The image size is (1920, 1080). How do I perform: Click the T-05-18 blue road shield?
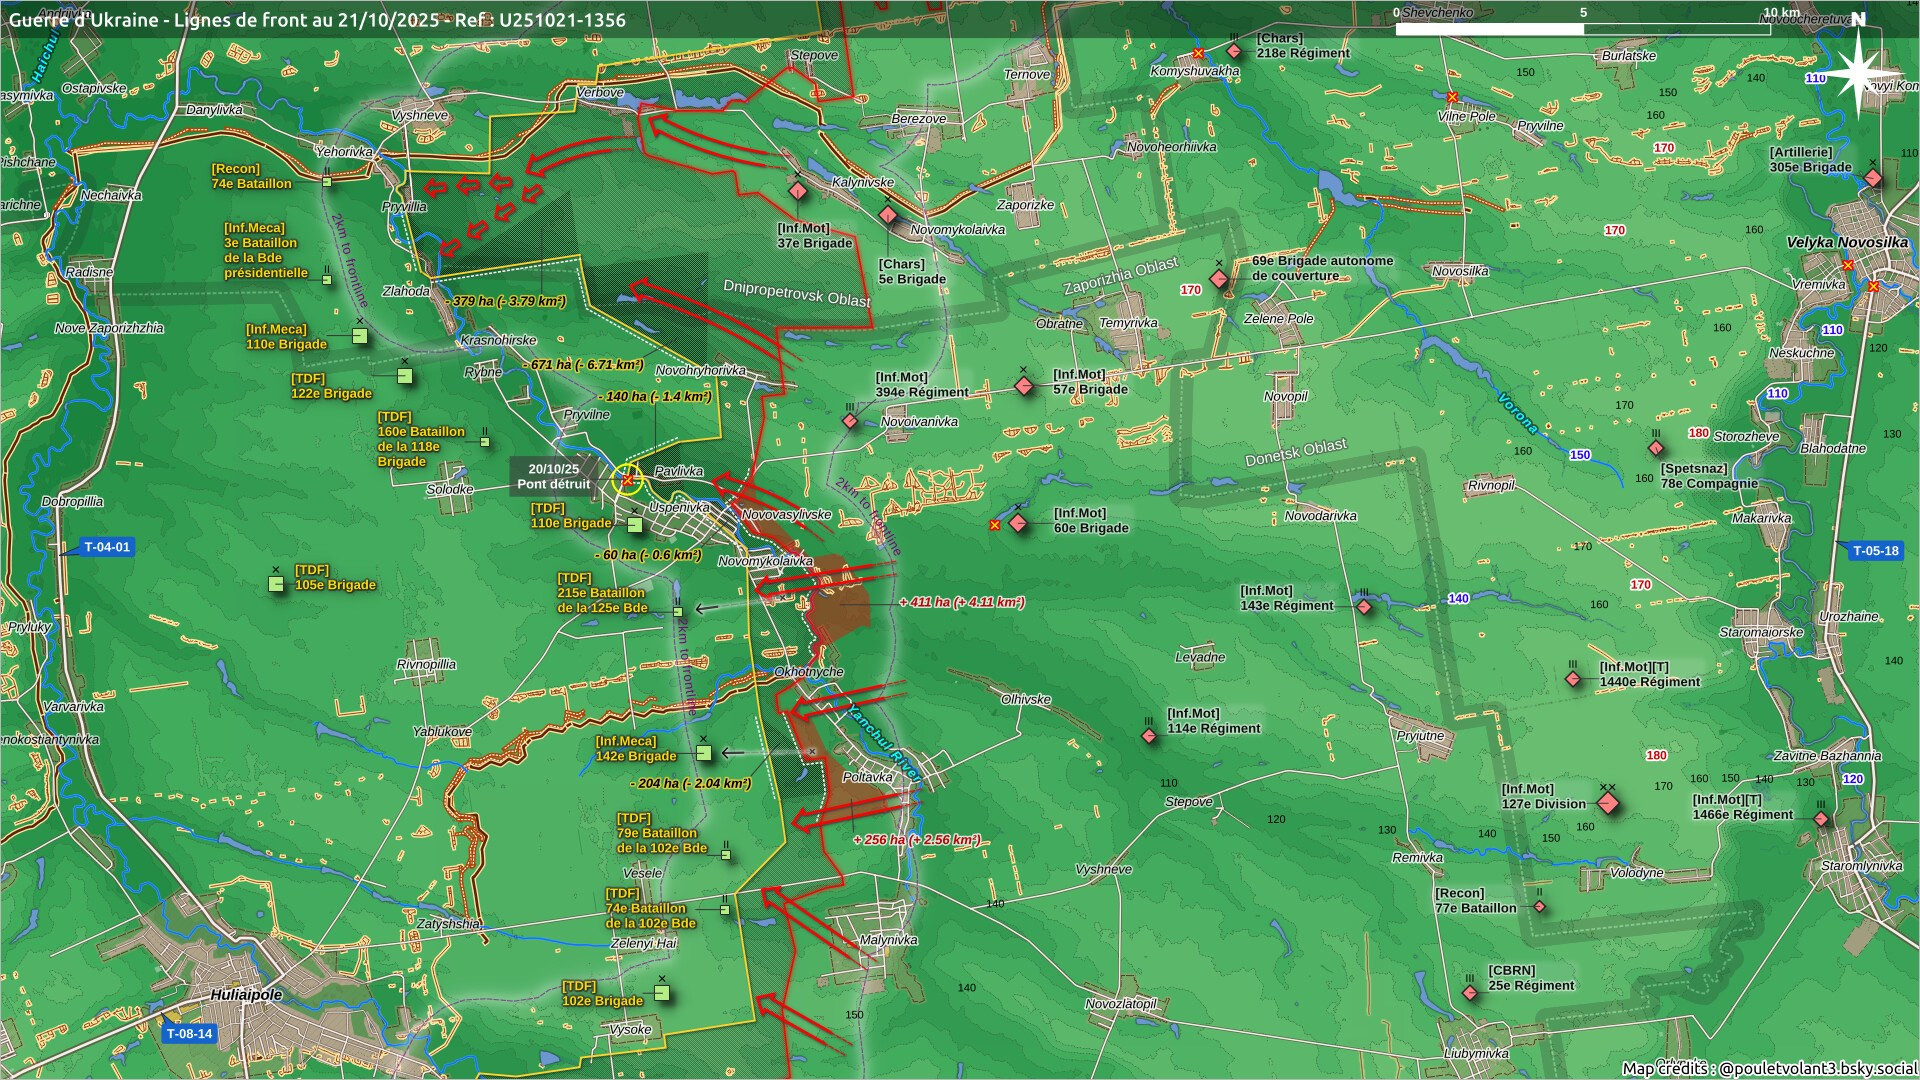click(1874, 550)
